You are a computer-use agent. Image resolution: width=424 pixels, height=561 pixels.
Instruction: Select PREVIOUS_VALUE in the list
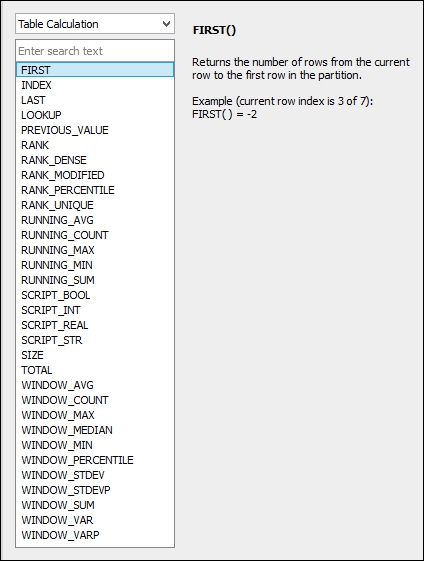(x=95, y=130)
